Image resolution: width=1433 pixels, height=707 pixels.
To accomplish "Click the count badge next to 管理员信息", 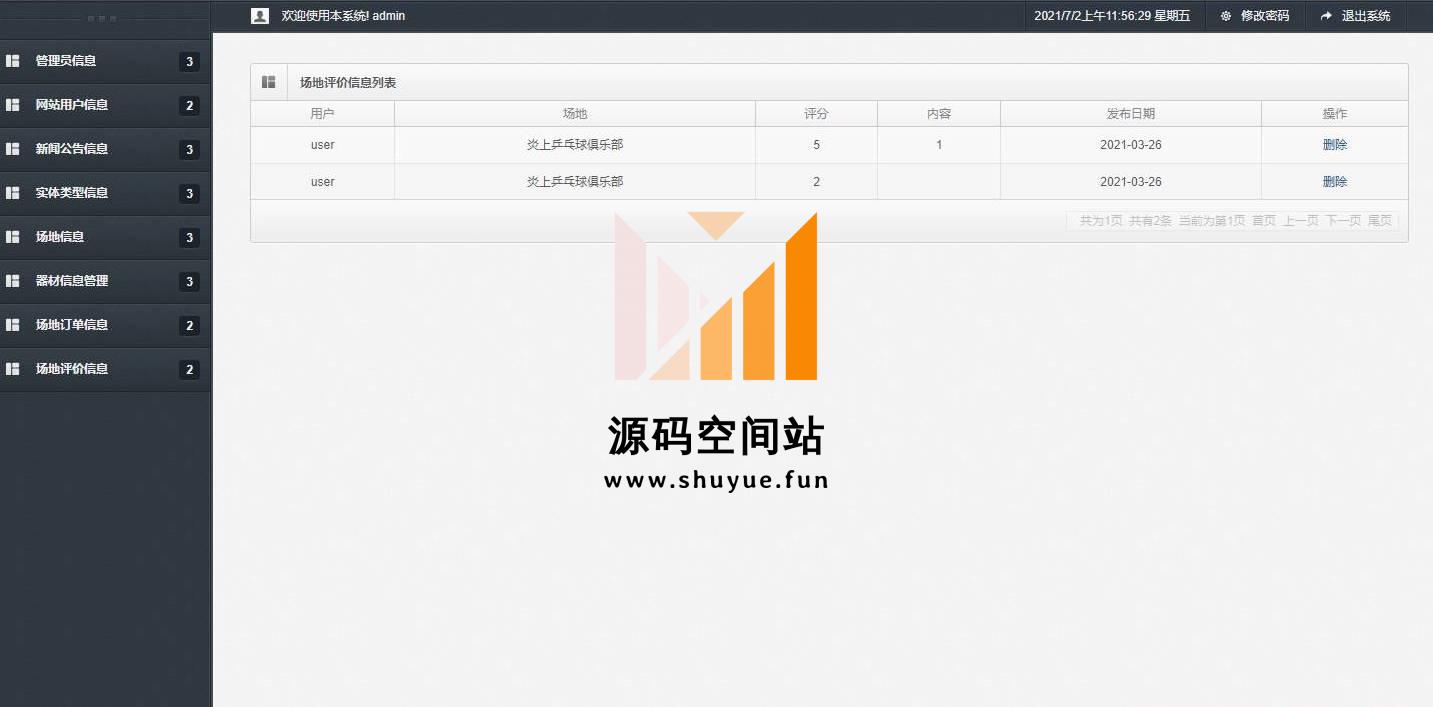I will click(x=189, y=62).
